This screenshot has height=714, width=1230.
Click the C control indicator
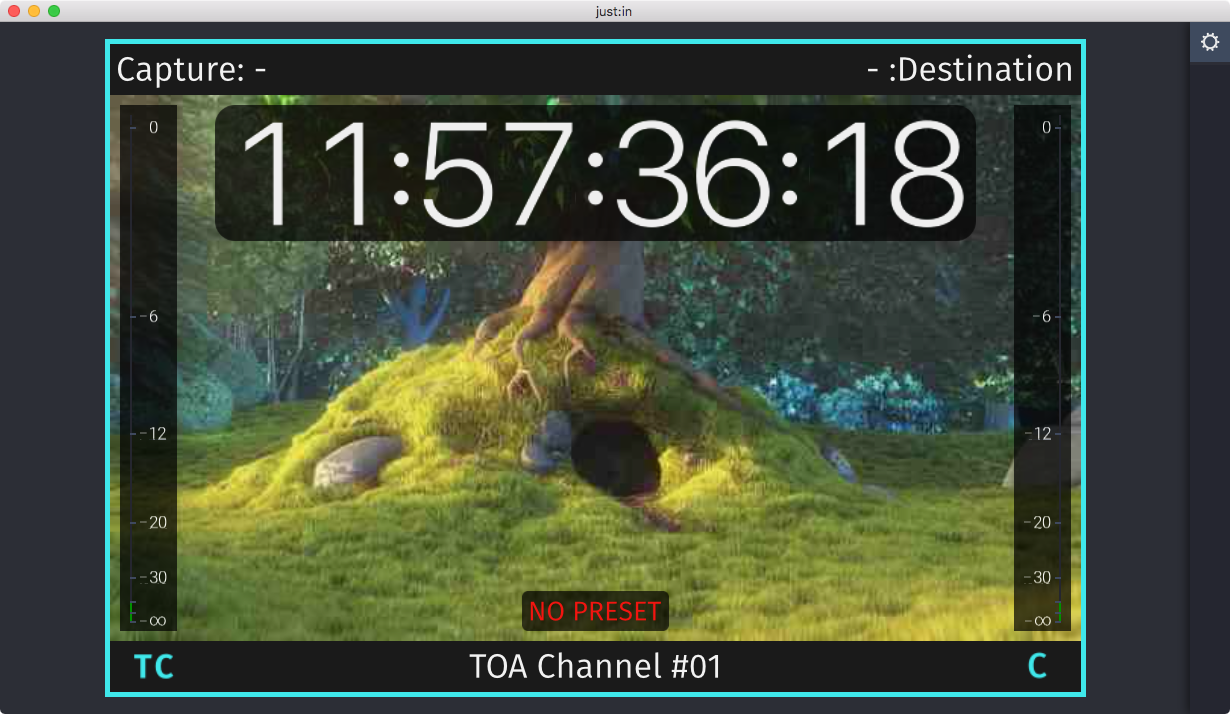click(x=1037, y=667)
